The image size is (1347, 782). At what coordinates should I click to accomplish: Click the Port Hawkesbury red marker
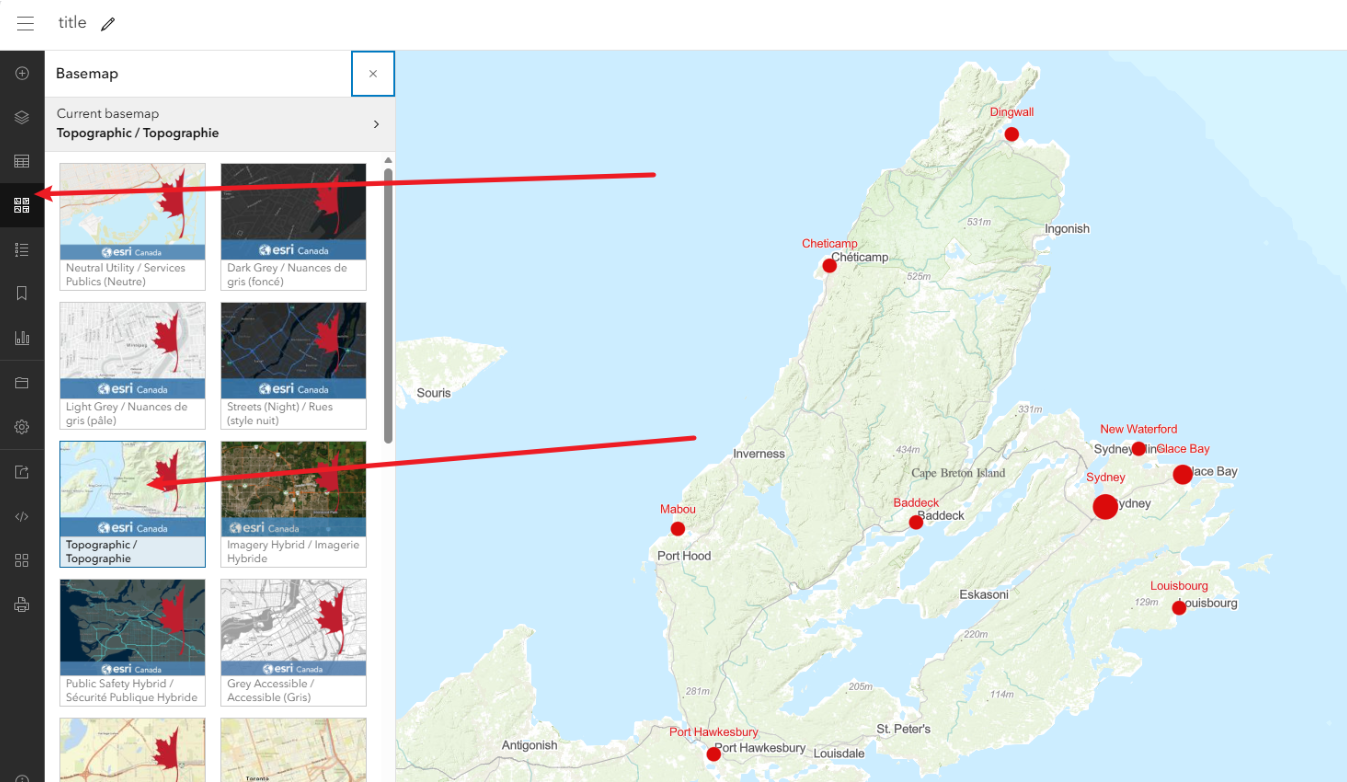[713, 754]
